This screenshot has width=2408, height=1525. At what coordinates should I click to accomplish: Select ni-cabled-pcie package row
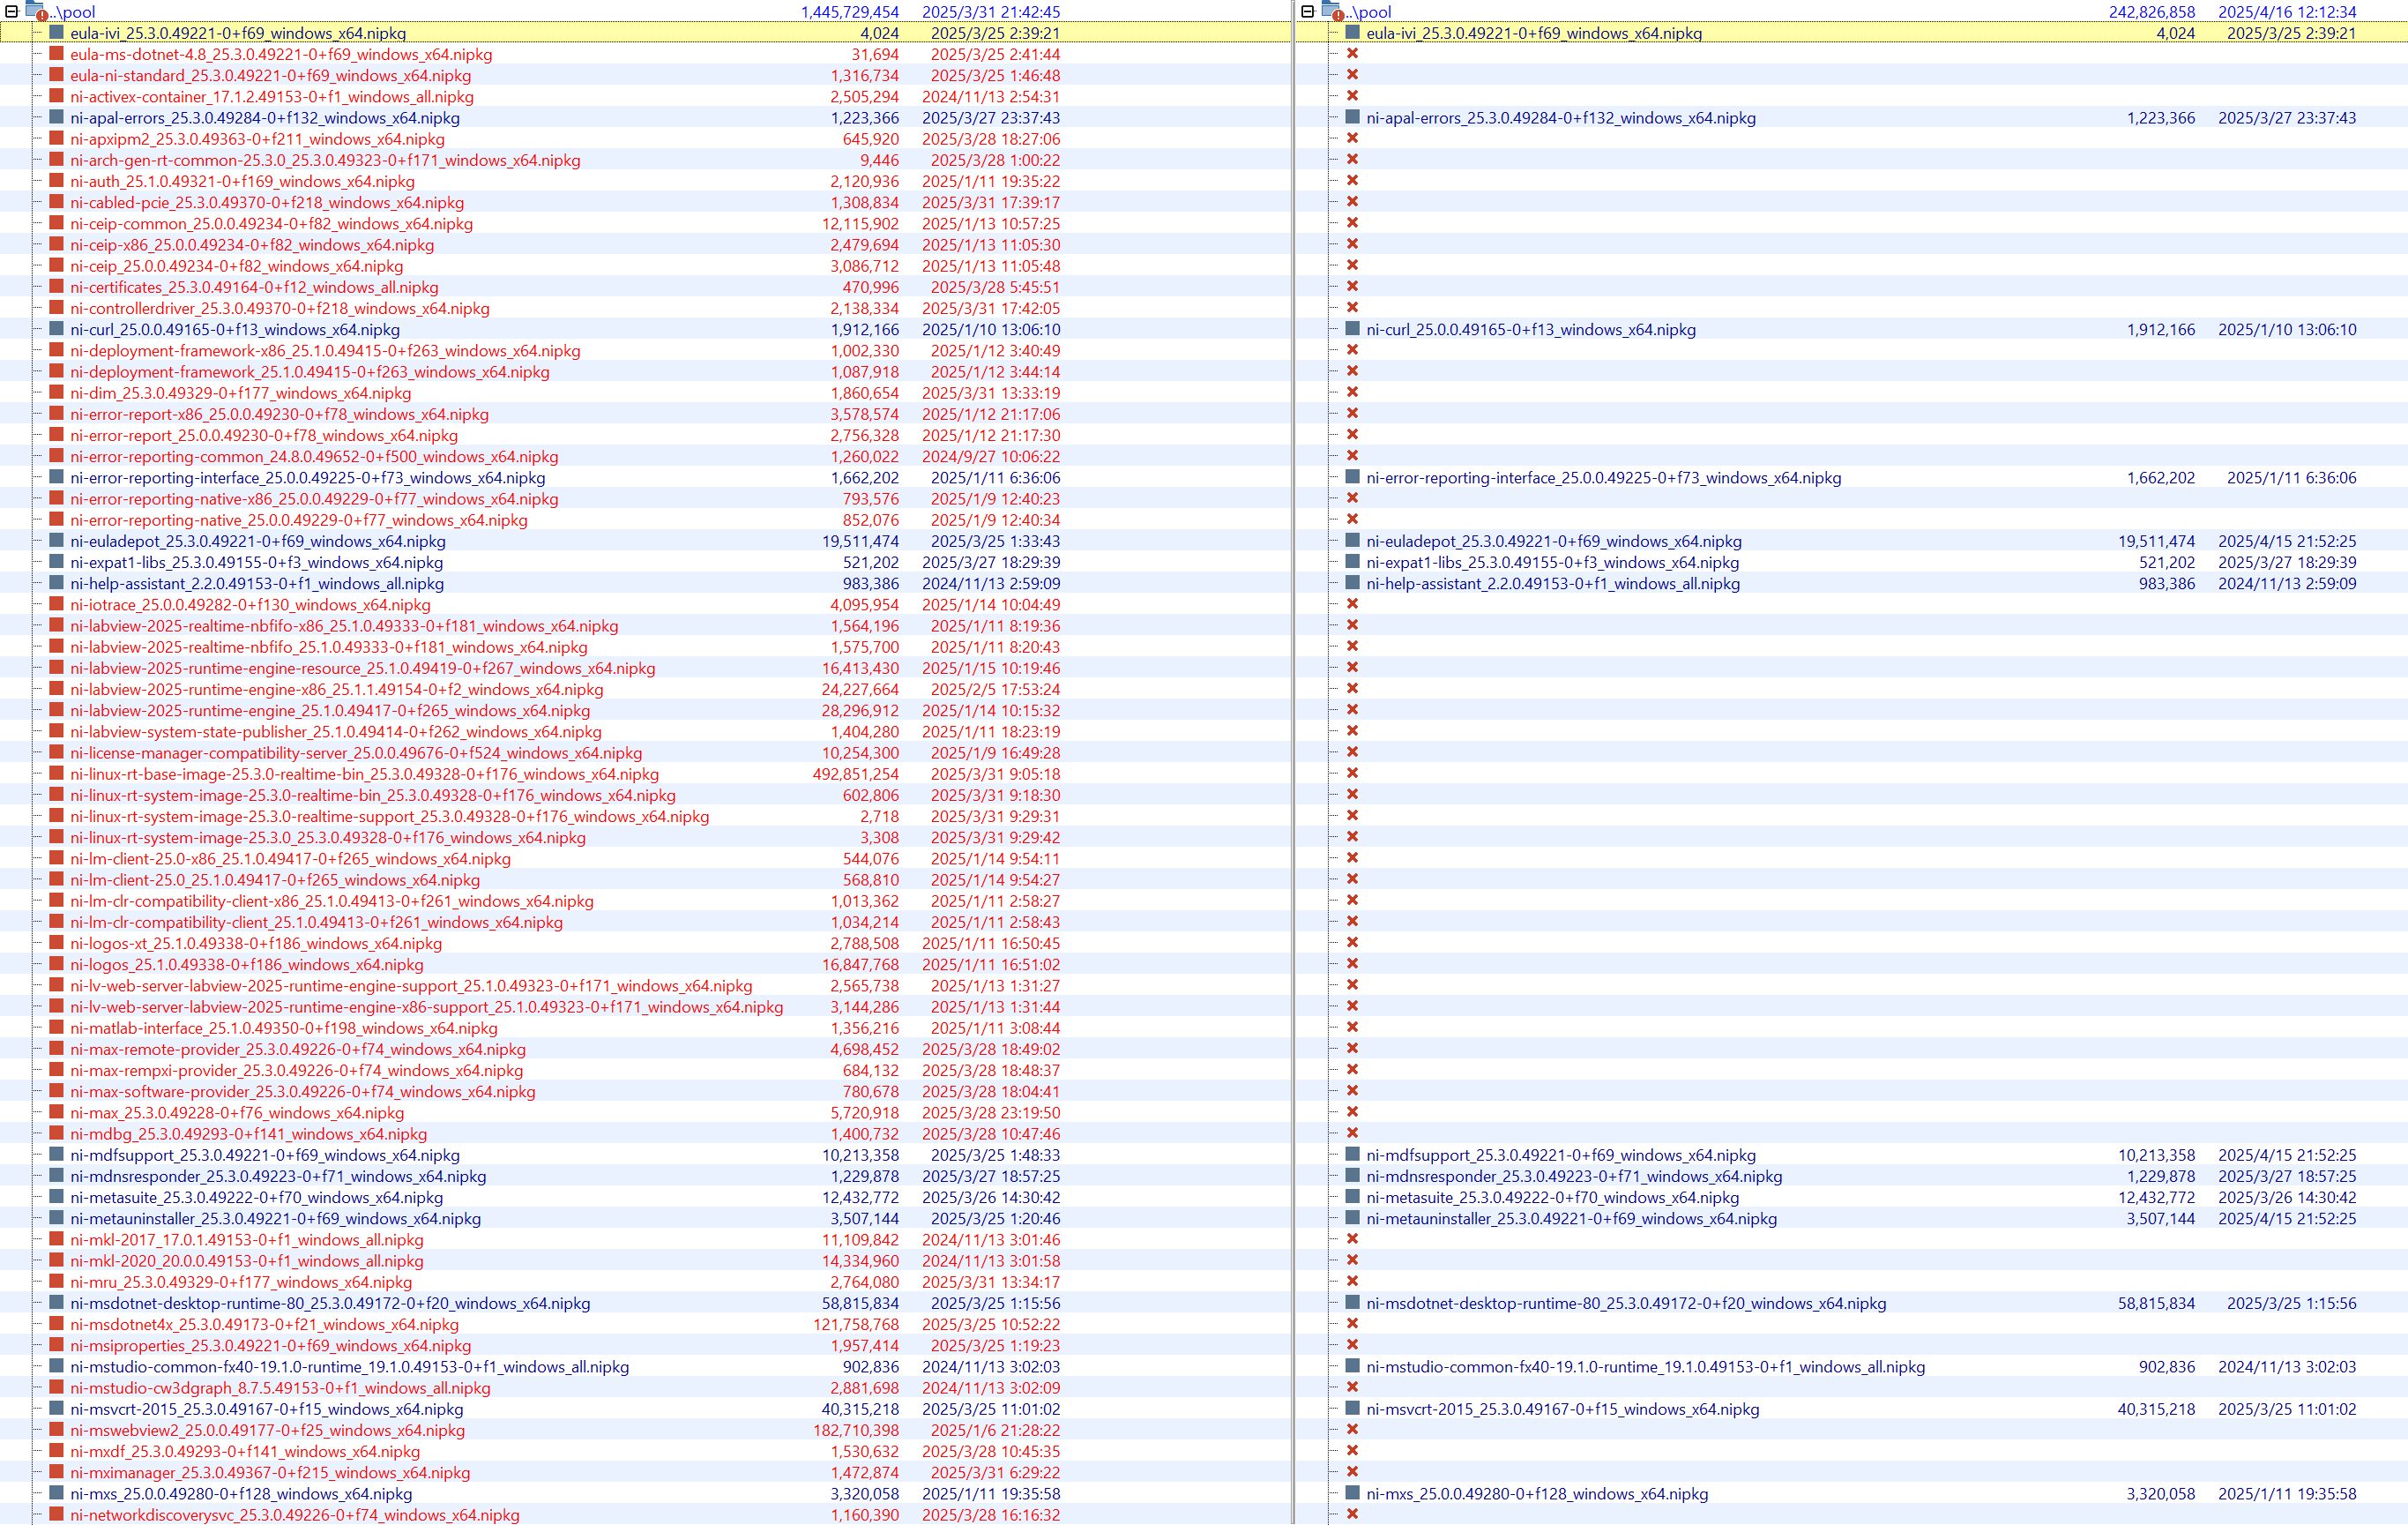(267, 202)
